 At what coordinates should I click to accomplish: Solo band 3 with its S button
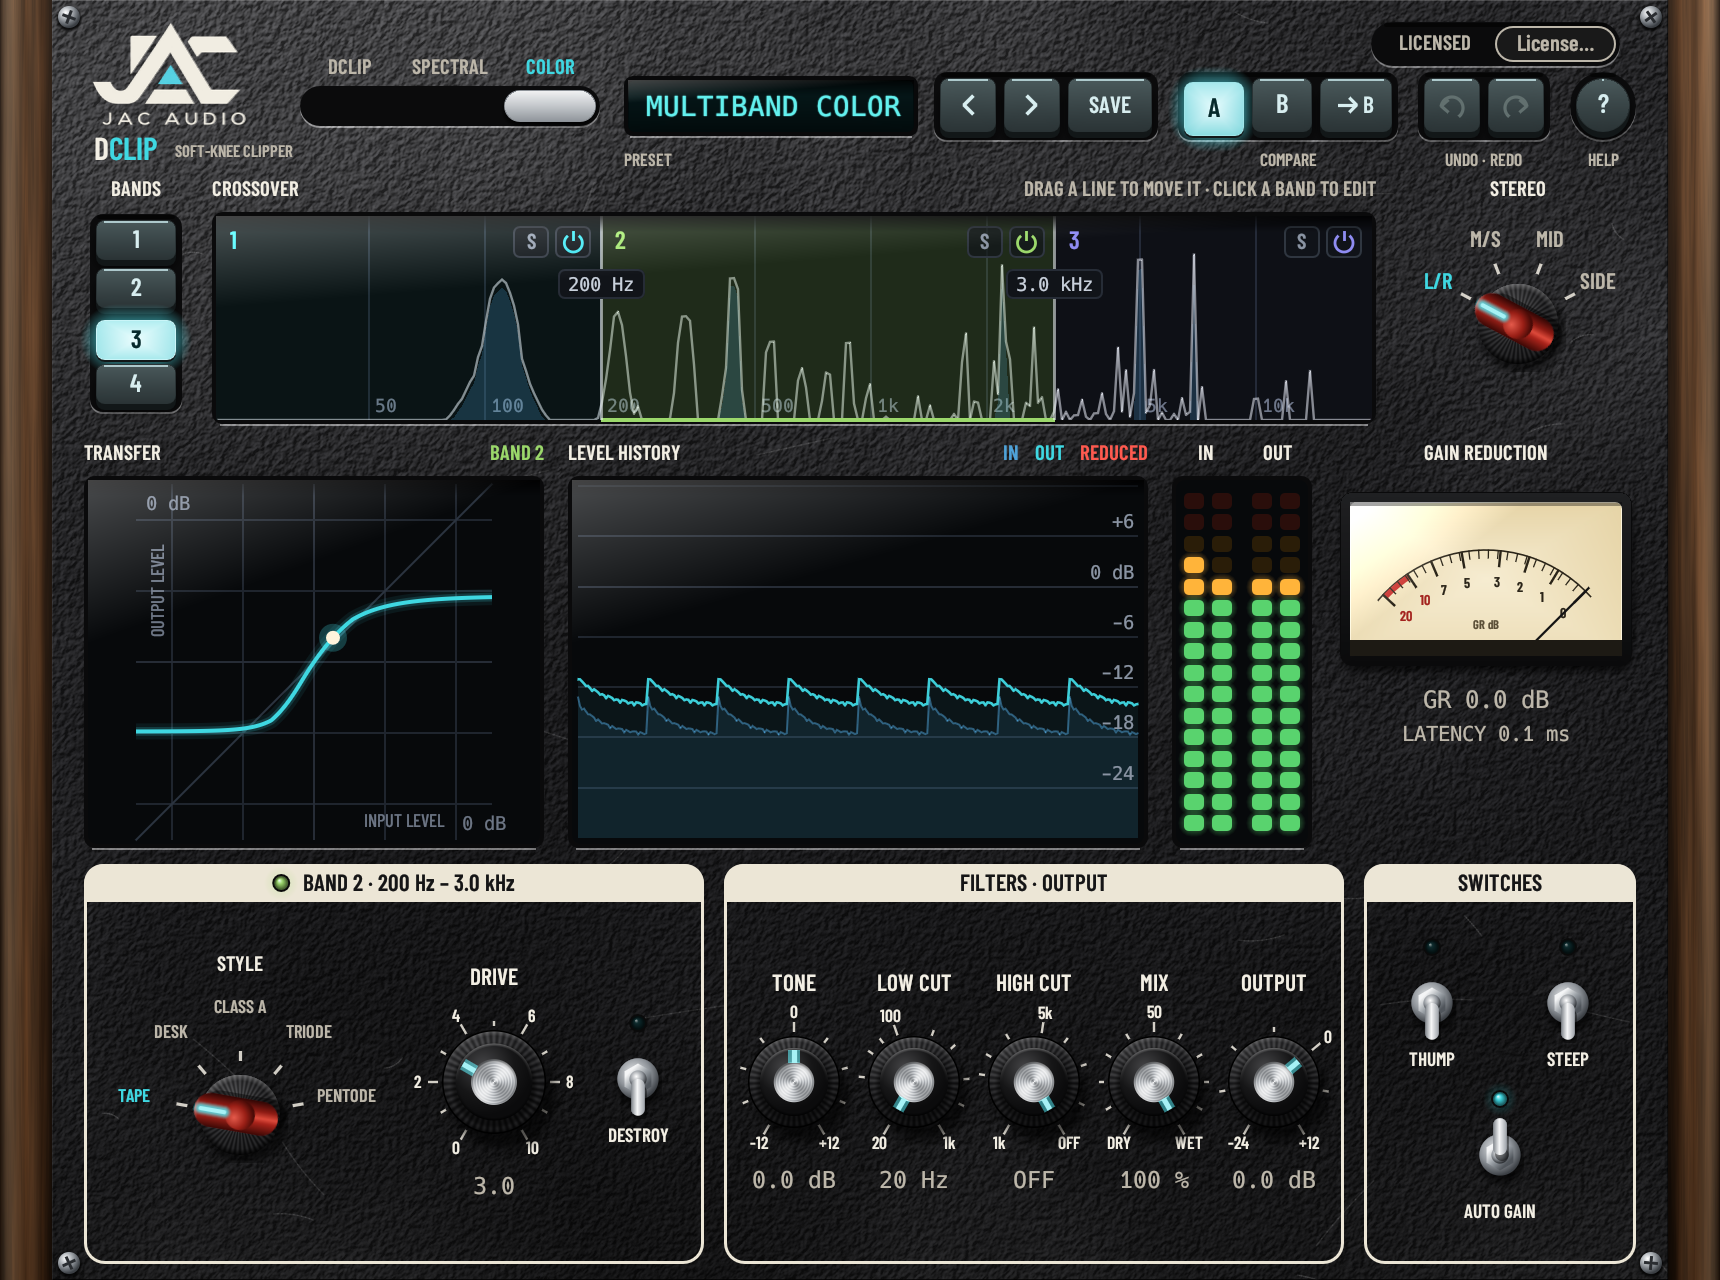click(1301, 242)
